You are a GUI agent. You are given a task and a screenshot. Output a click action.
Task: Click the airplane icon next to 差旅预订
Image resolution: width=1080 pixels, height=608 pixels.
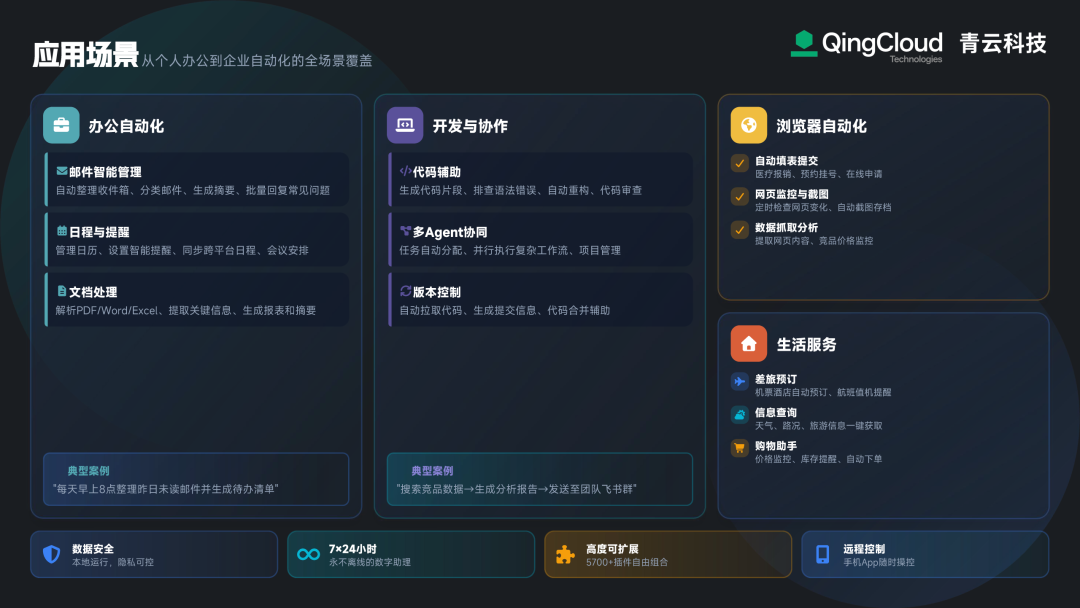[x=740, y=381]
